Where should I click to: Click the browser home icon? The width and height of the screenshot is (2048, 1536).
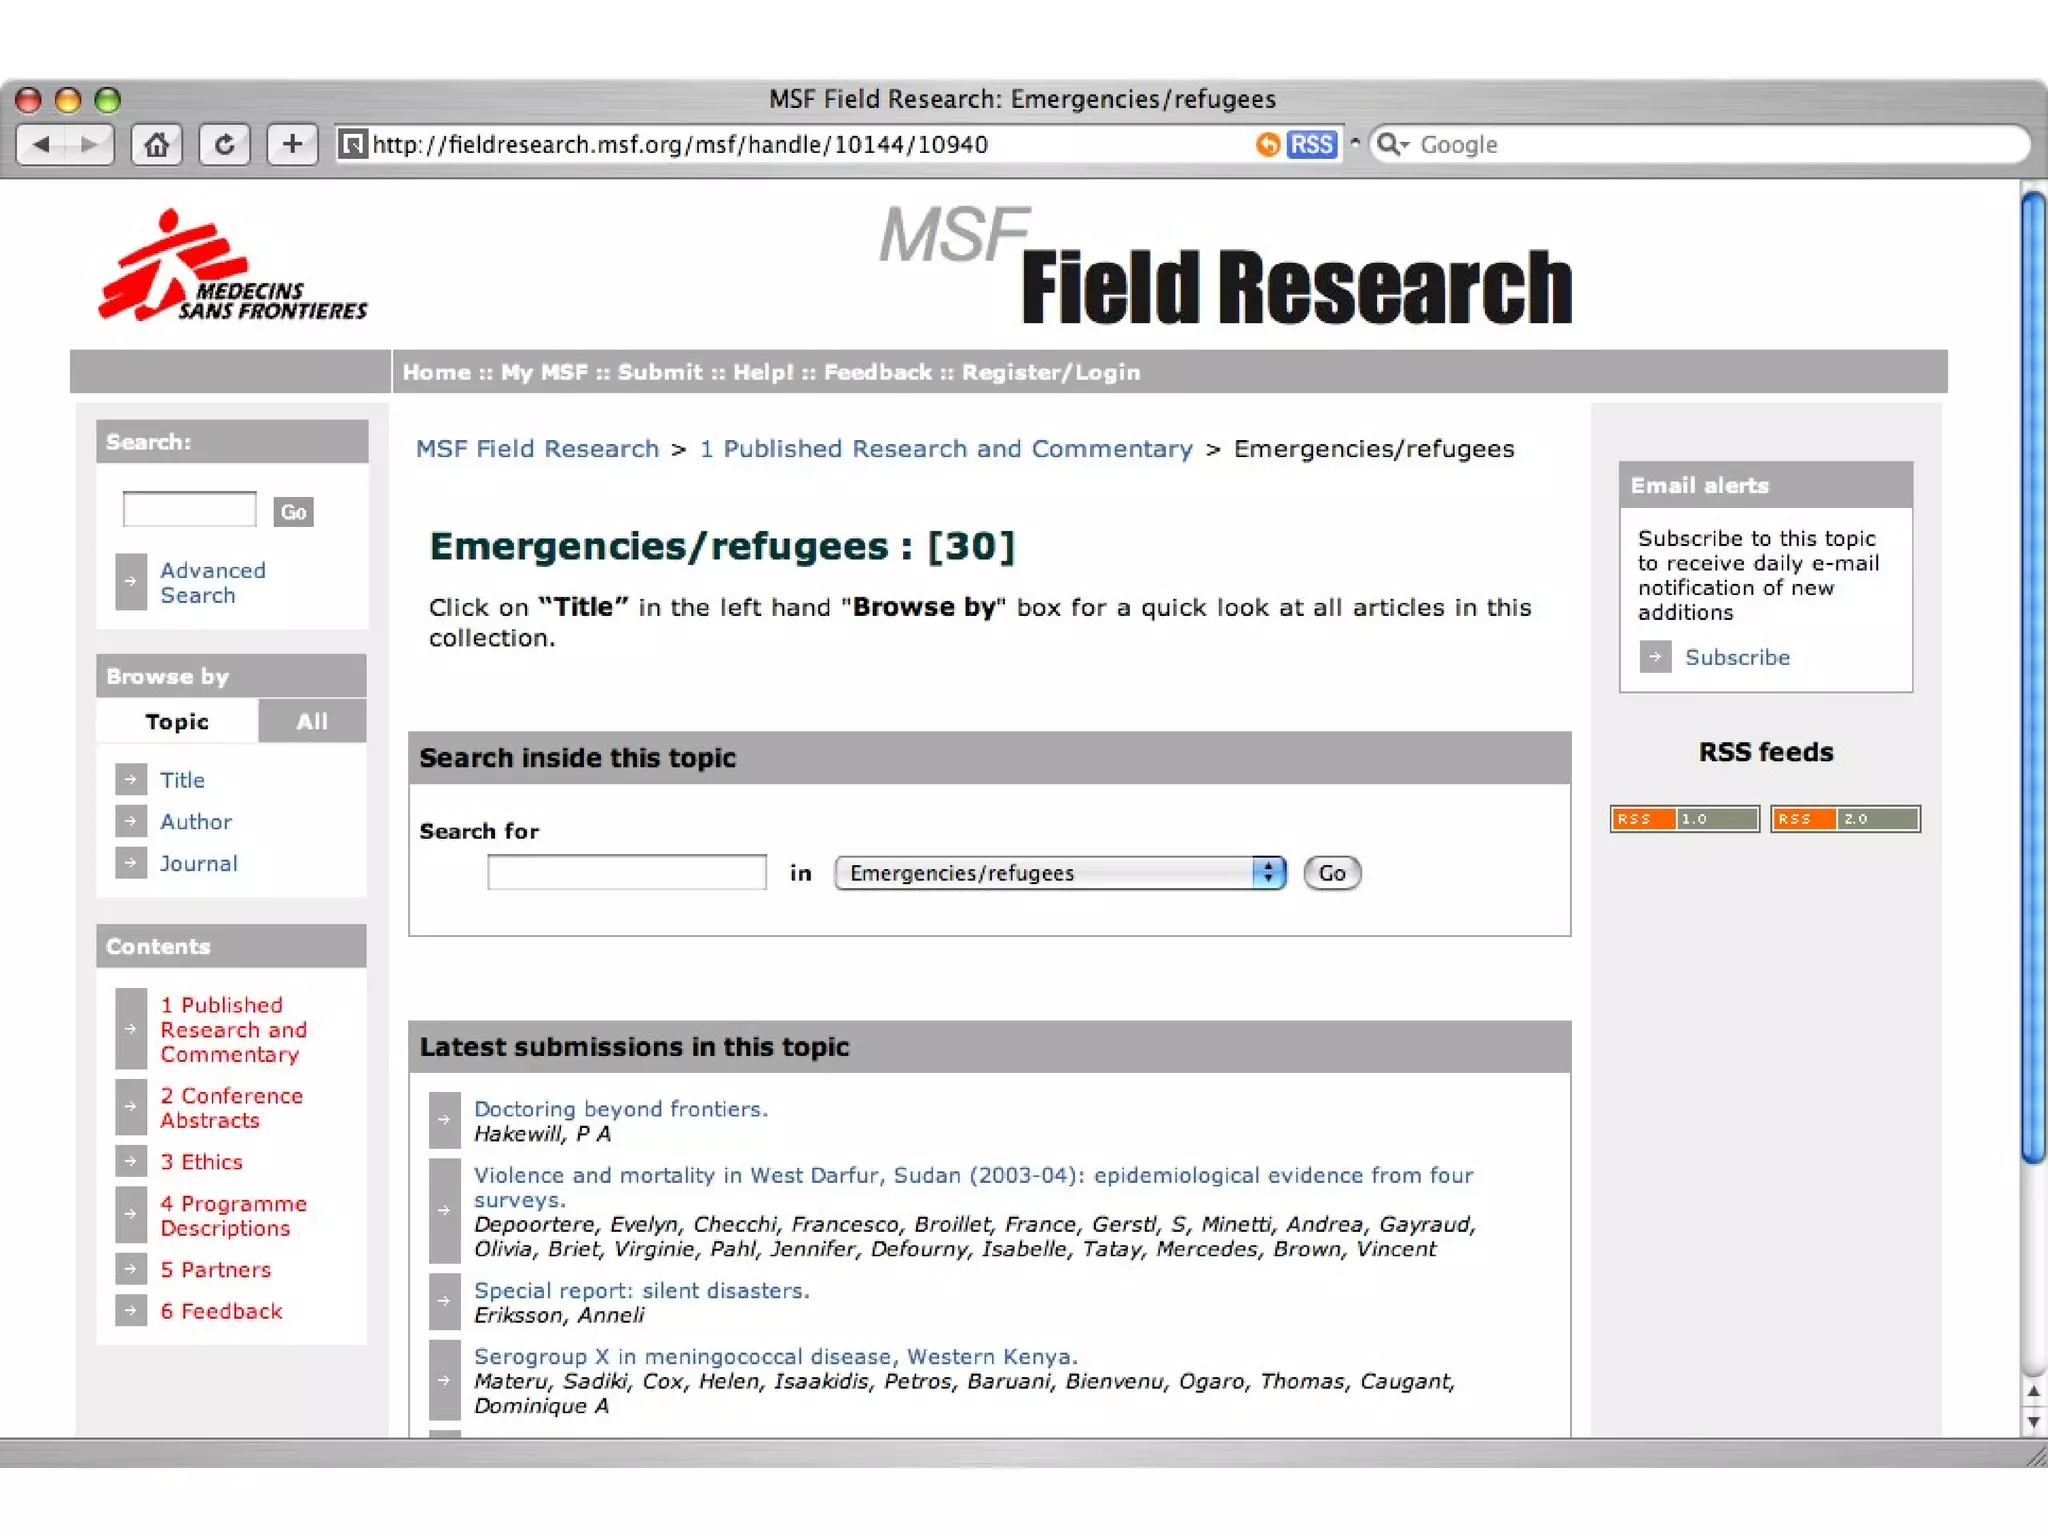156,145
